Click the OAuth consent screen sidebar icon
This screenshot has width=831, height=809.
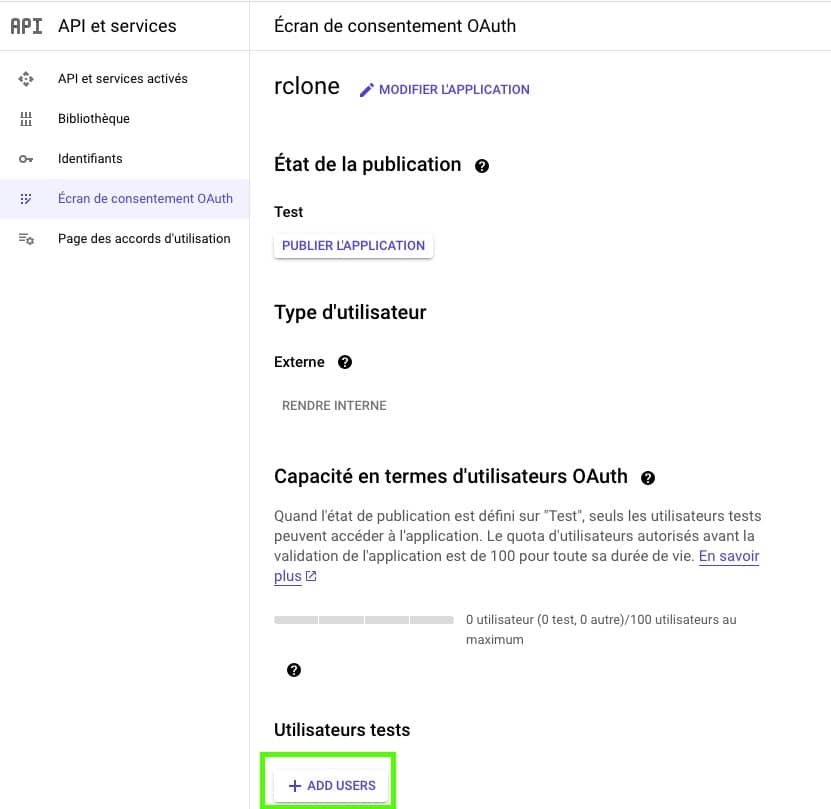click(25, 199)
